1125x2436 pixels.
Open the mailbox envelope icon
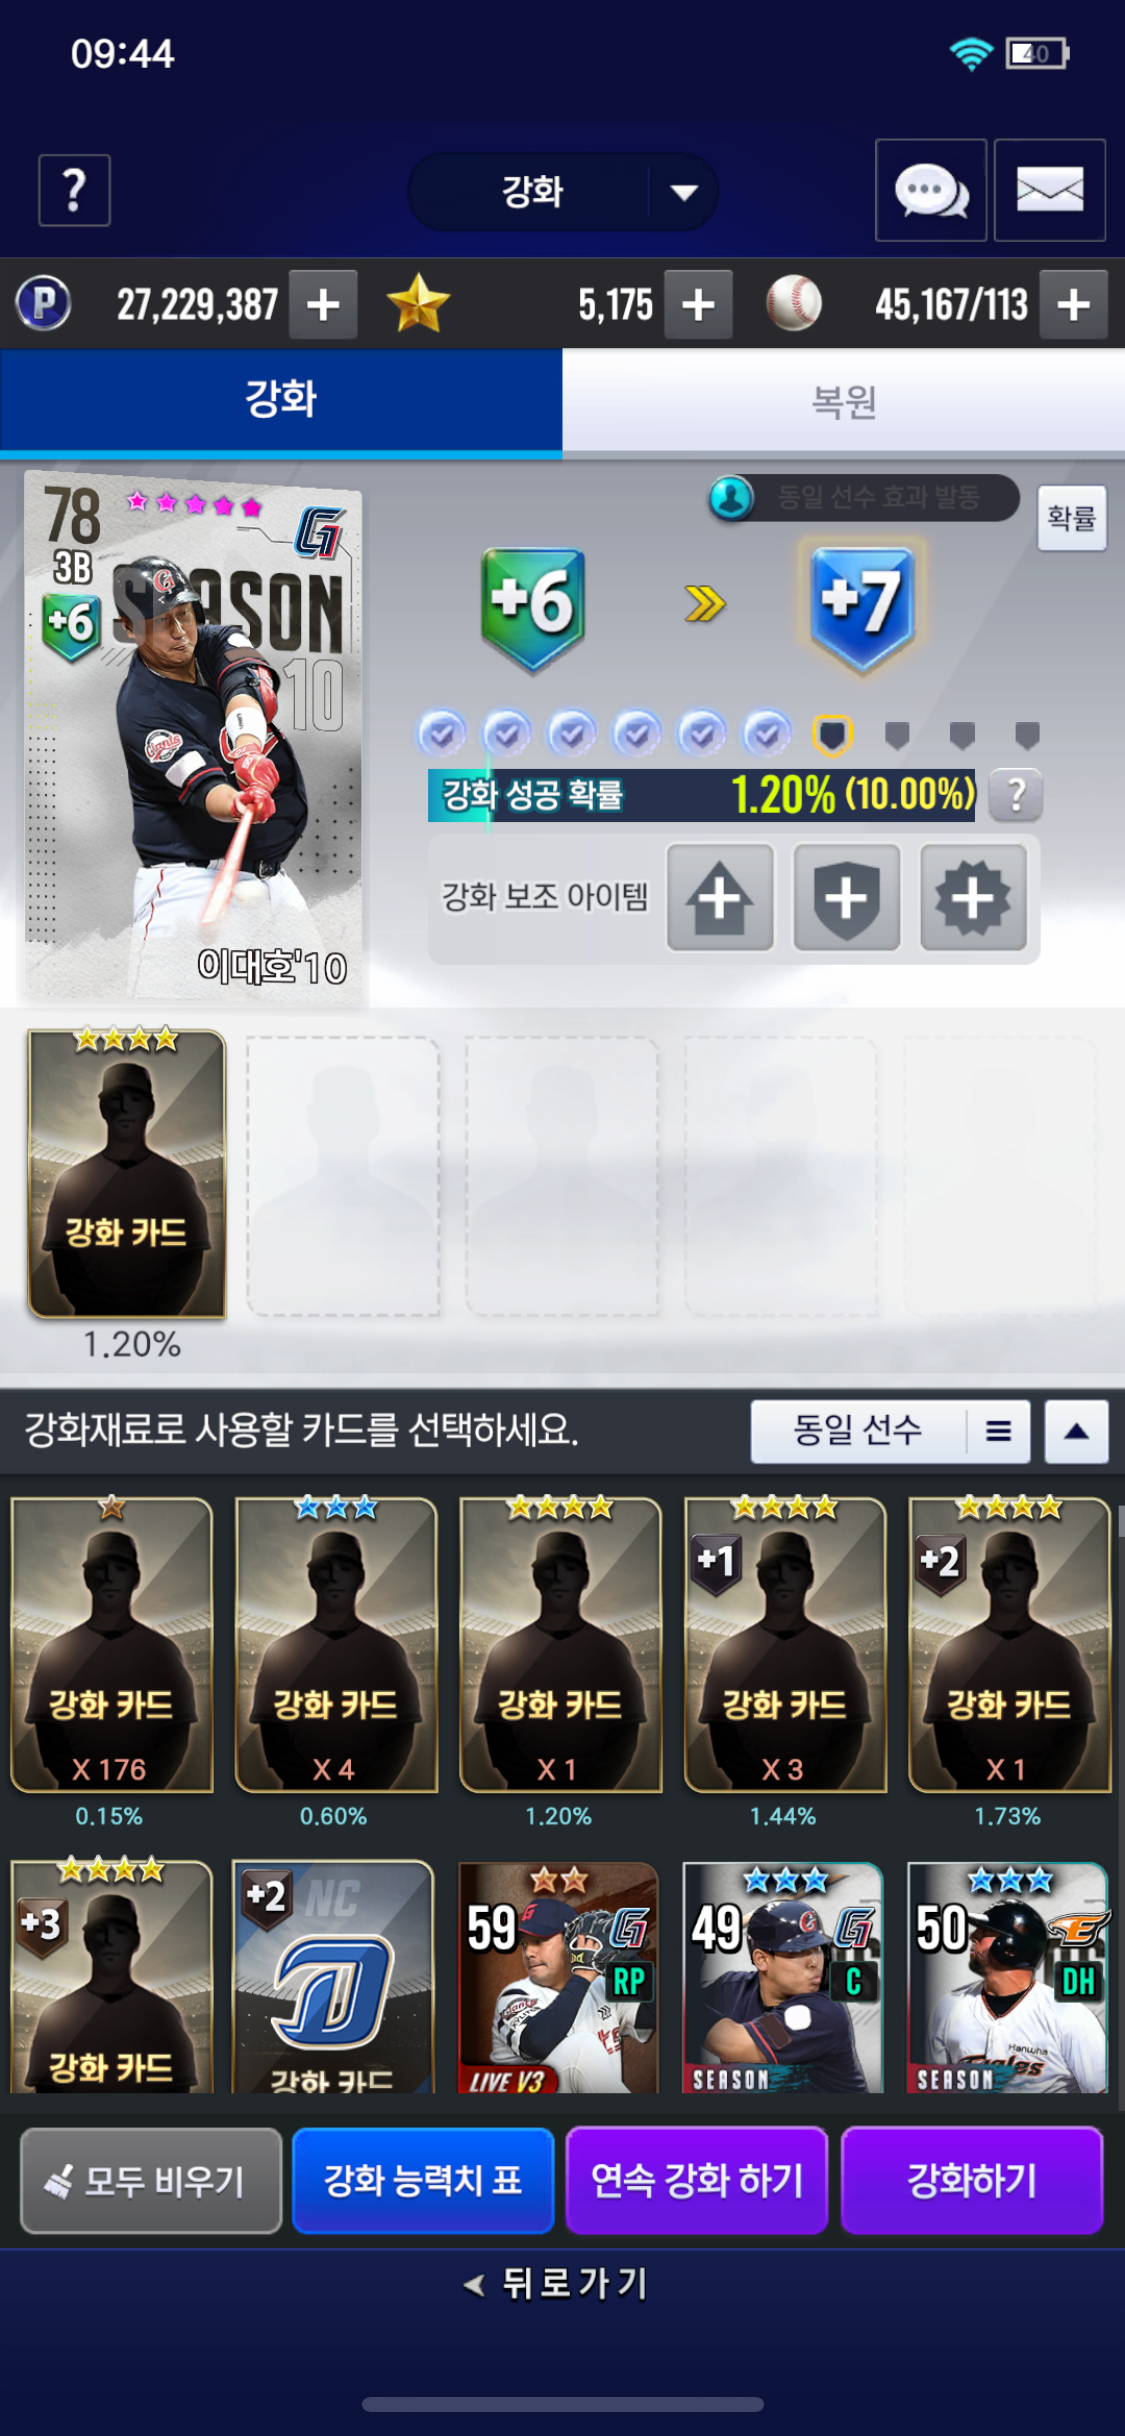(1050, 190)
